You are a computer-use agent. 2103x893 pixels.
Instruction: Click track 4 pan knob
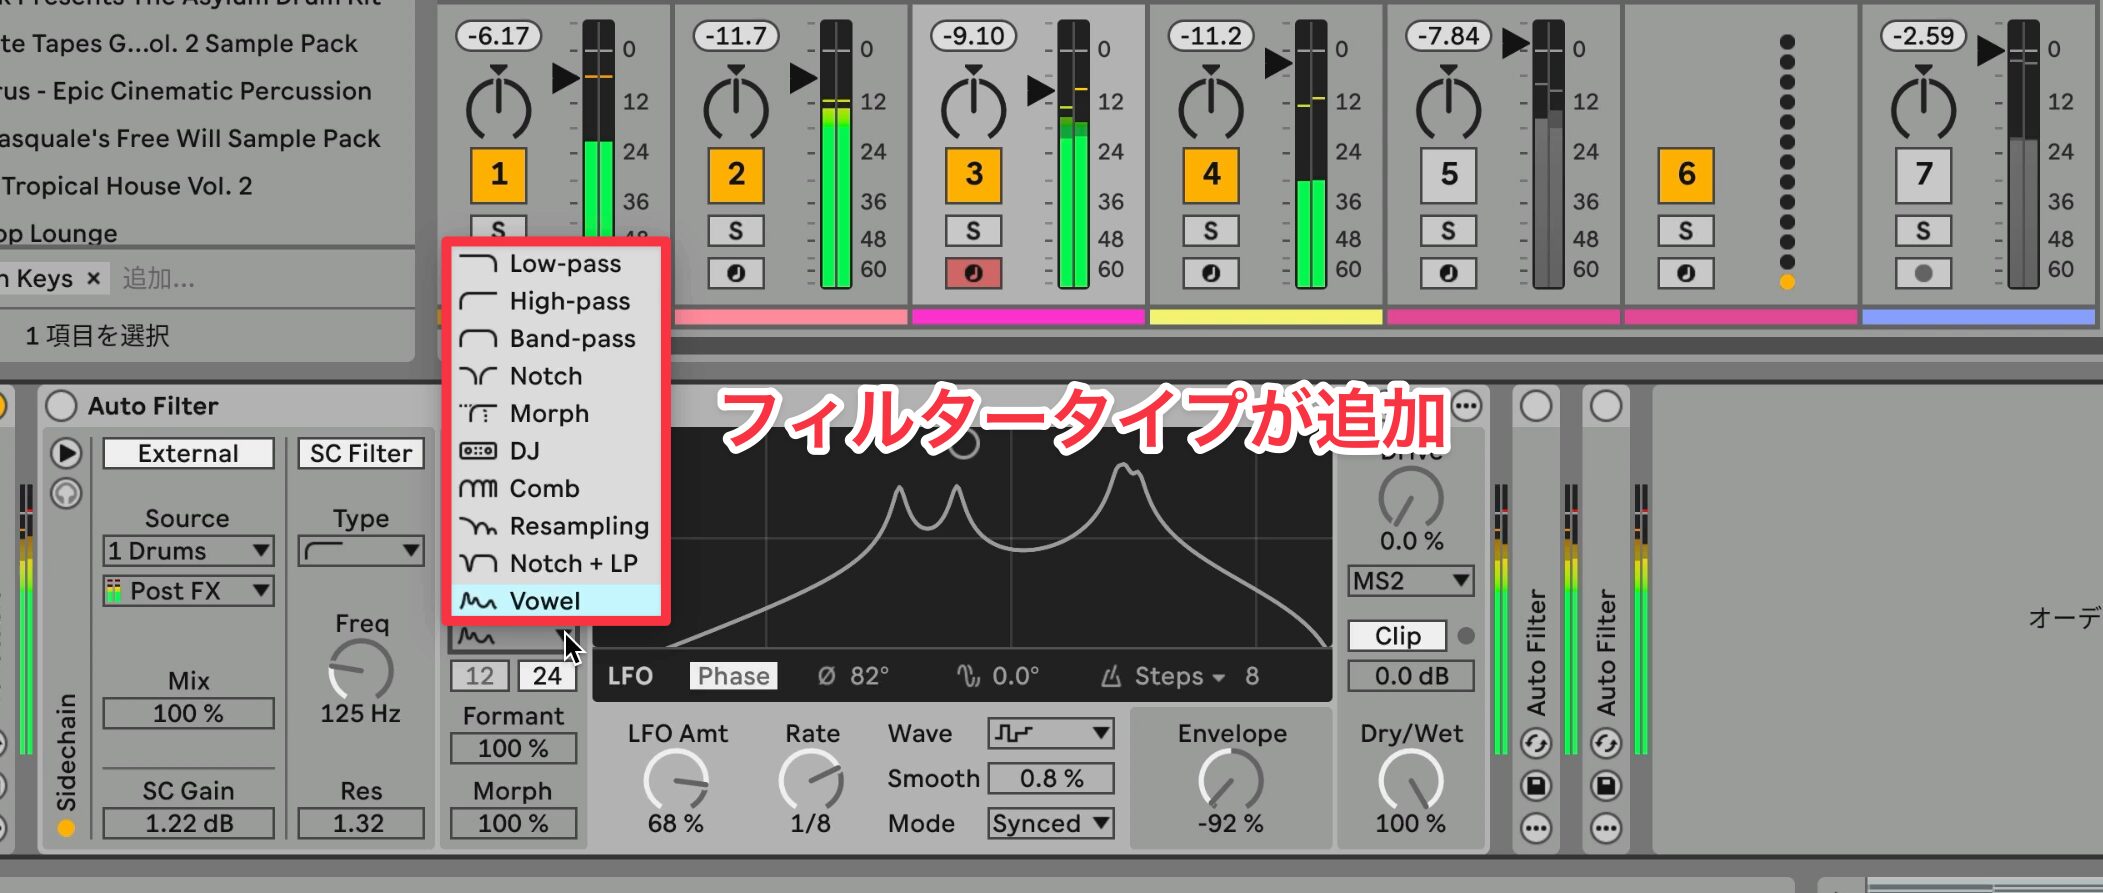tap(1211, 104)
